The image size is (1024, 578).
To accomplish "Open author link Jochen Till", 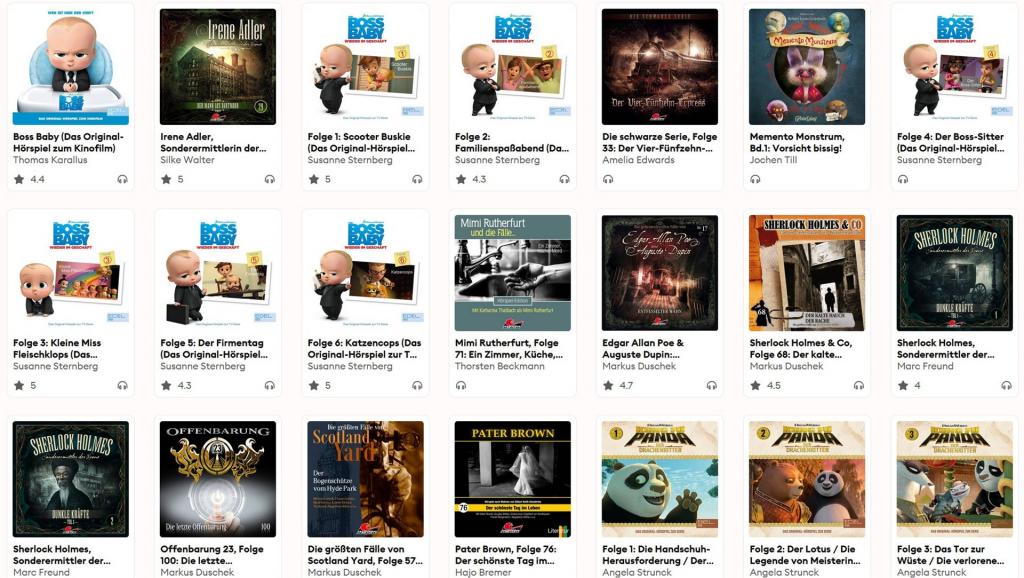I will click(x=773, y=160).
